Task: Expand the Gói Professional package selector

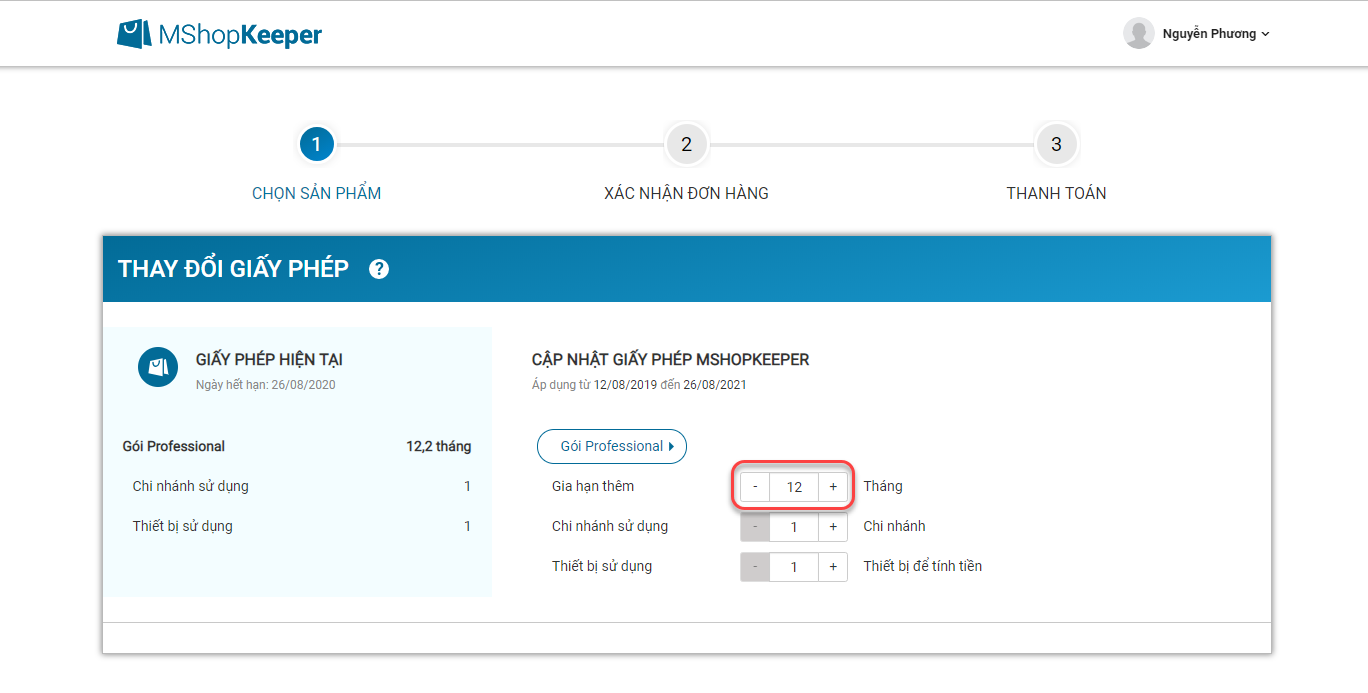Action: pyautogui.click(x=612, y=446)
